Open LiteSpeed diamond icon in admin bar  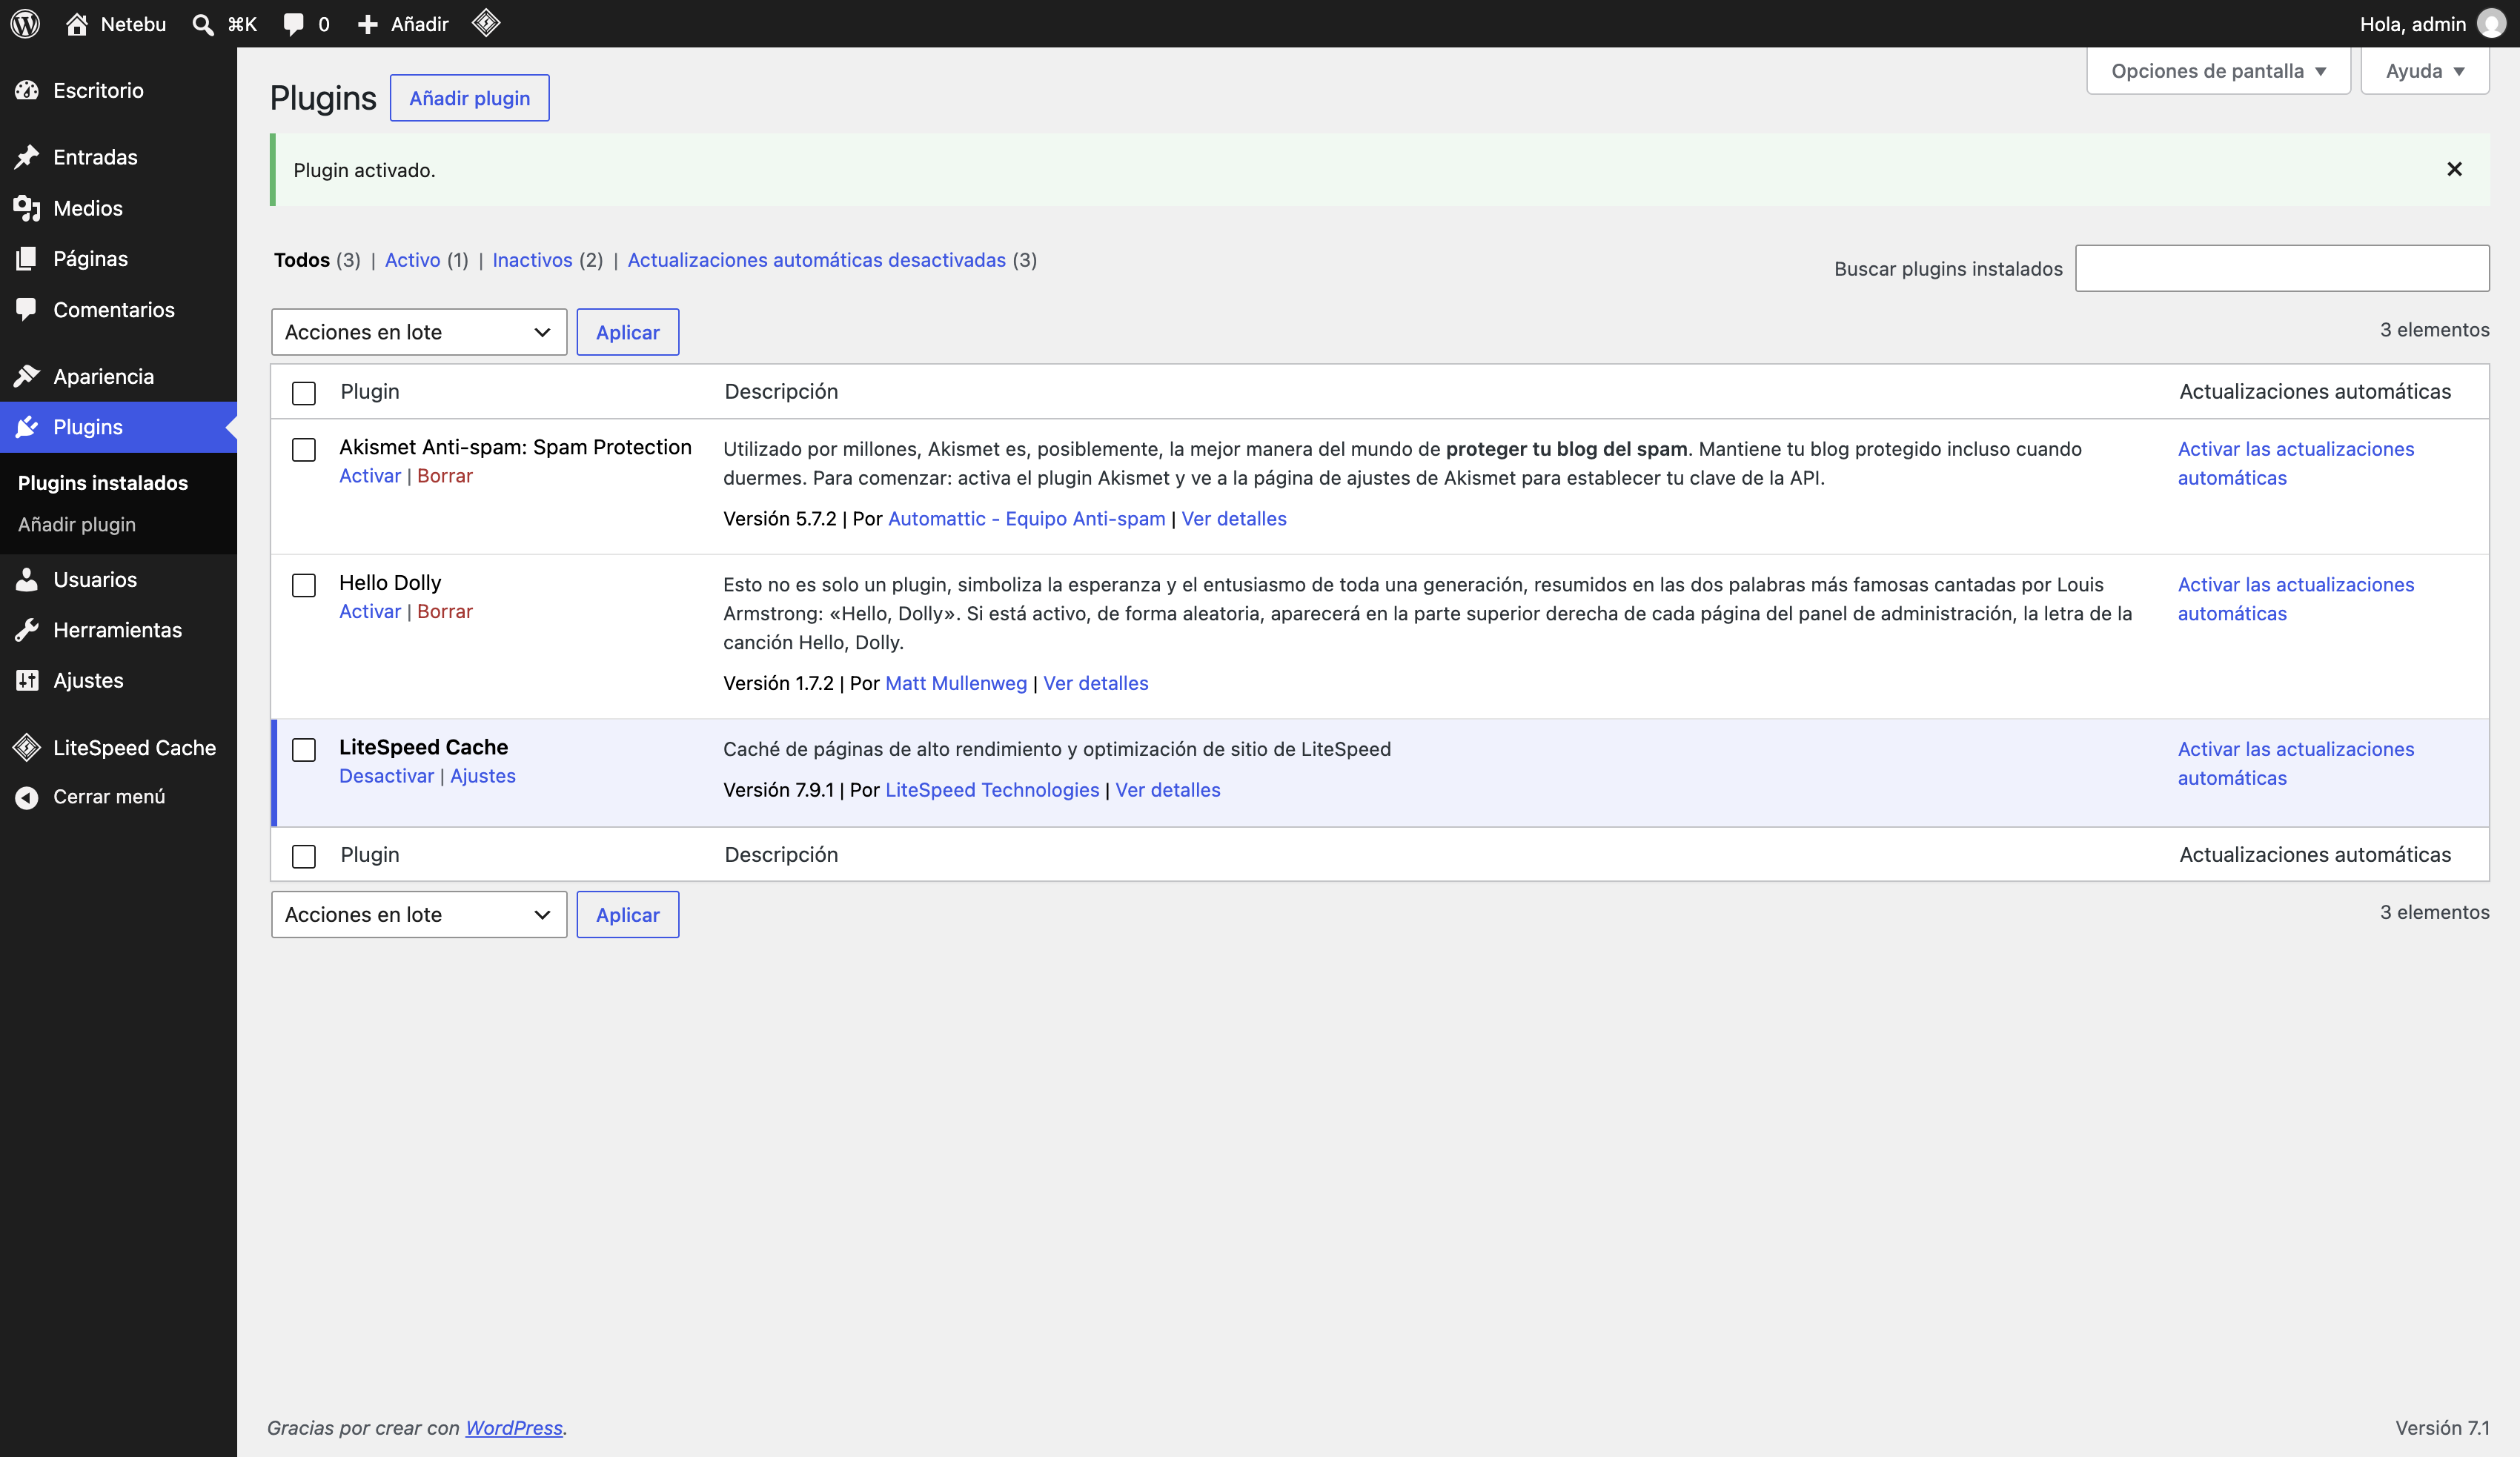click(x=486, y=23)
